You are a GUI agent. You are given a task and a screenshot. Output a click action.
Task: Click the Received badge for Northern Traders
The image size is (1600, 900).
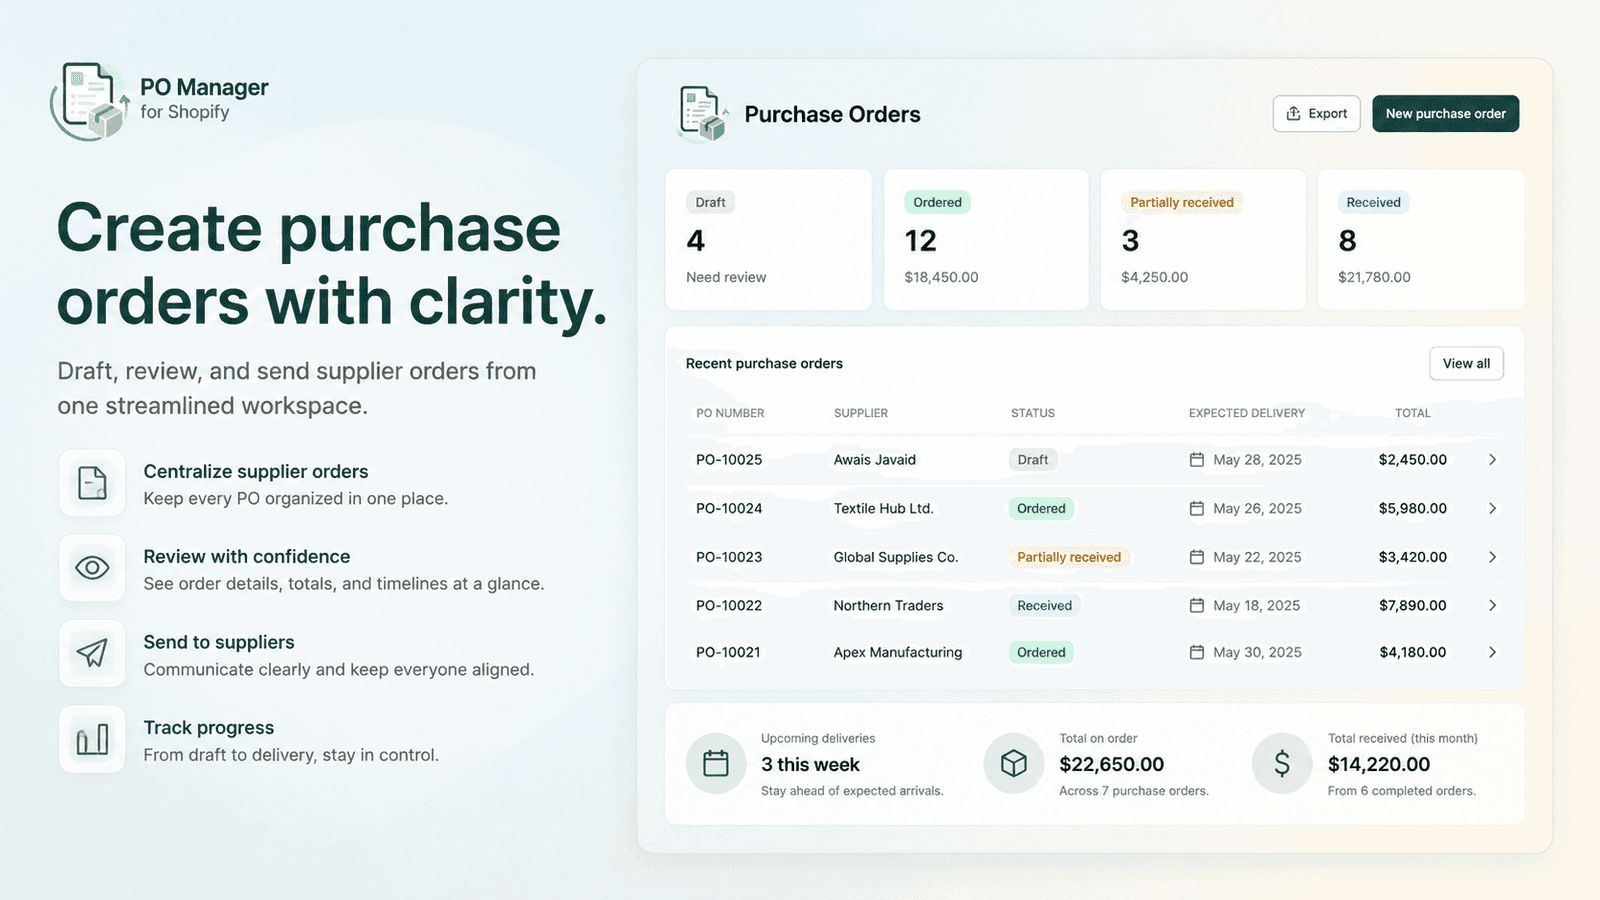point(1044,605)
